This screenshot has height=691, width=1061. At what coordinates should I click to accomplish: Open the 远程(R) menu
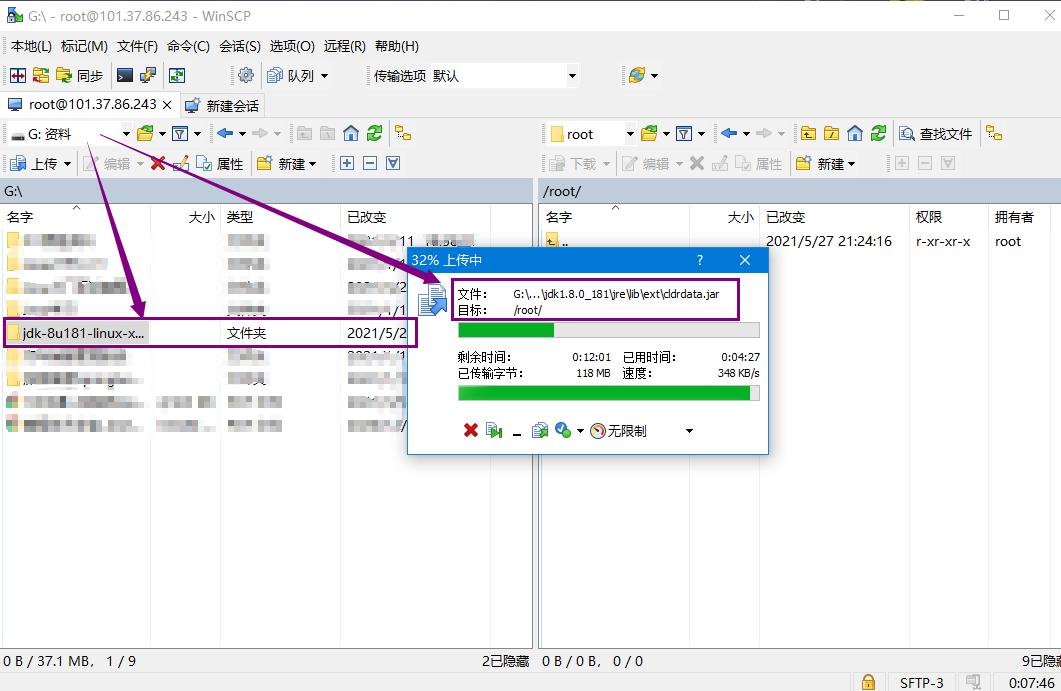[x=344, y=46]
